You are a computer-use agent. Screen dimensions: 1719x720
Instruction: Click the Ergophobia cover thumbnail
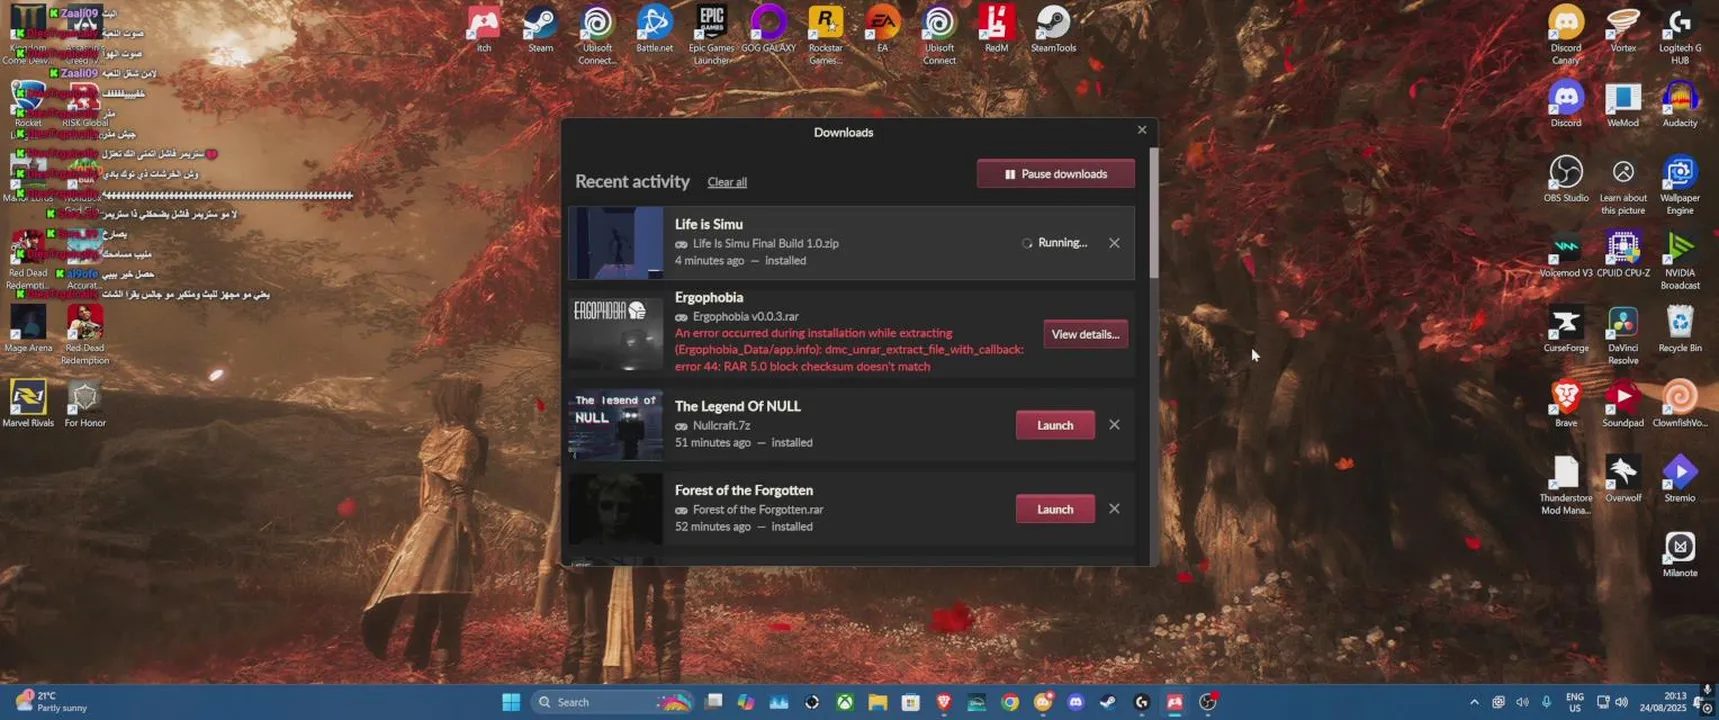pos(616,334)
